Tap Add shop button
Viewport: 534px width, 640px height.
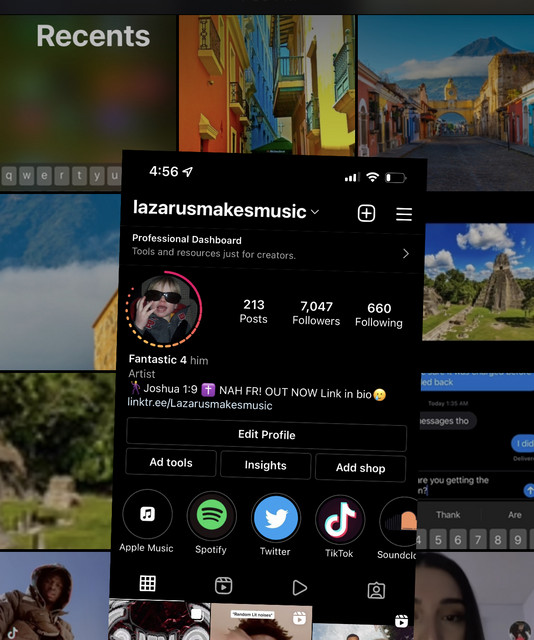pyautogui.click(x=360, y=468)
